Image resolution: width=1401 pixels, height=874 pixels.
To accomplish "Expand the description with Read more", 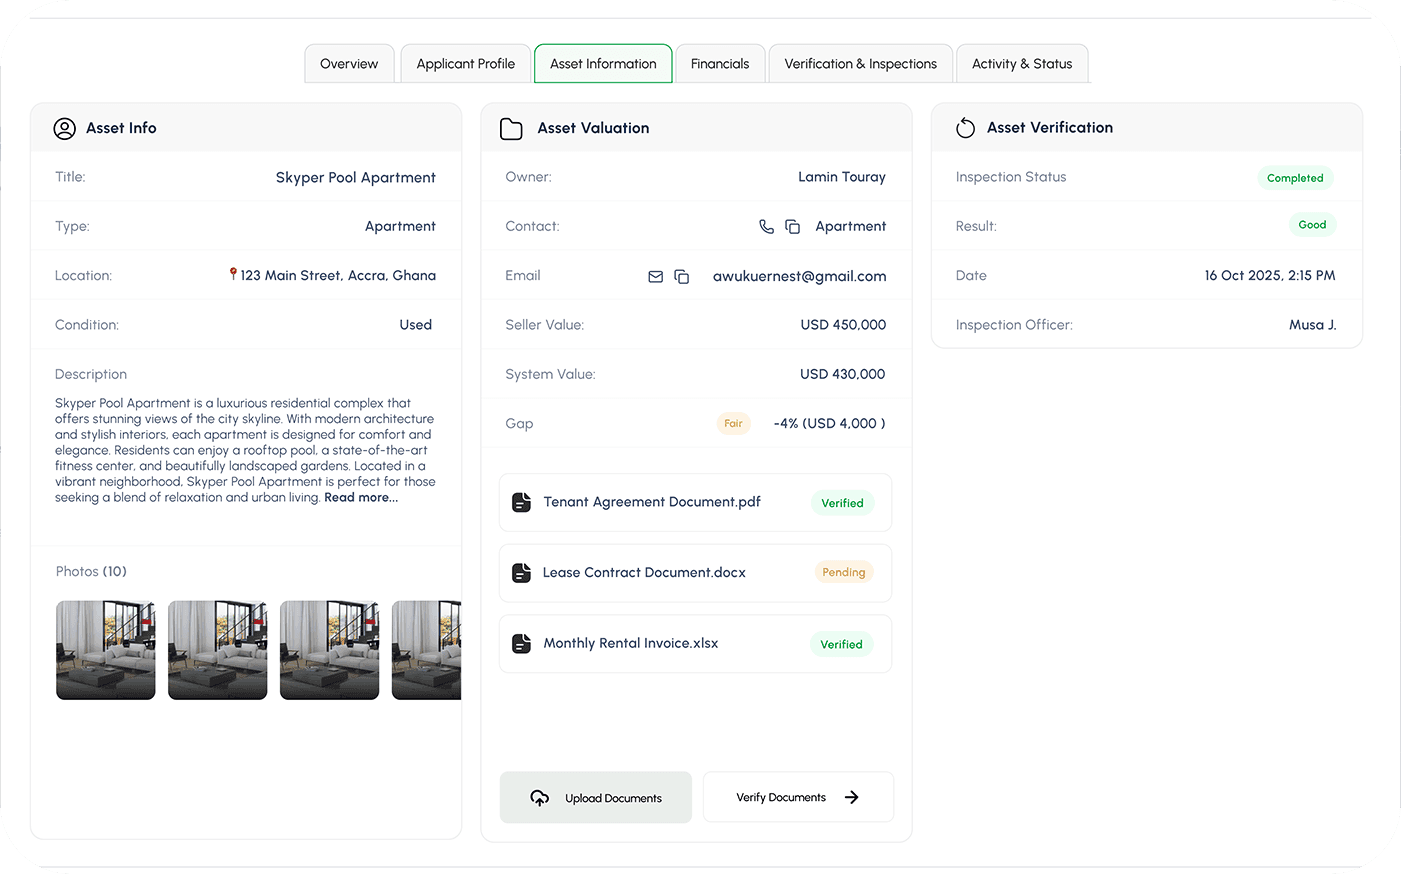I will pos(361,497).
